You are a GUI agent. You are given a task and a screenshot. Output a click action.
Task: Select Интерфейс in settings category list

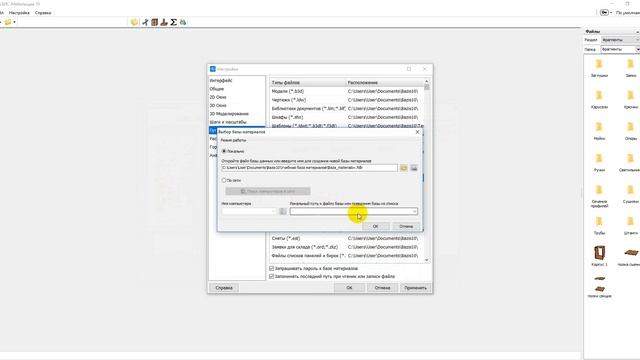221,80
